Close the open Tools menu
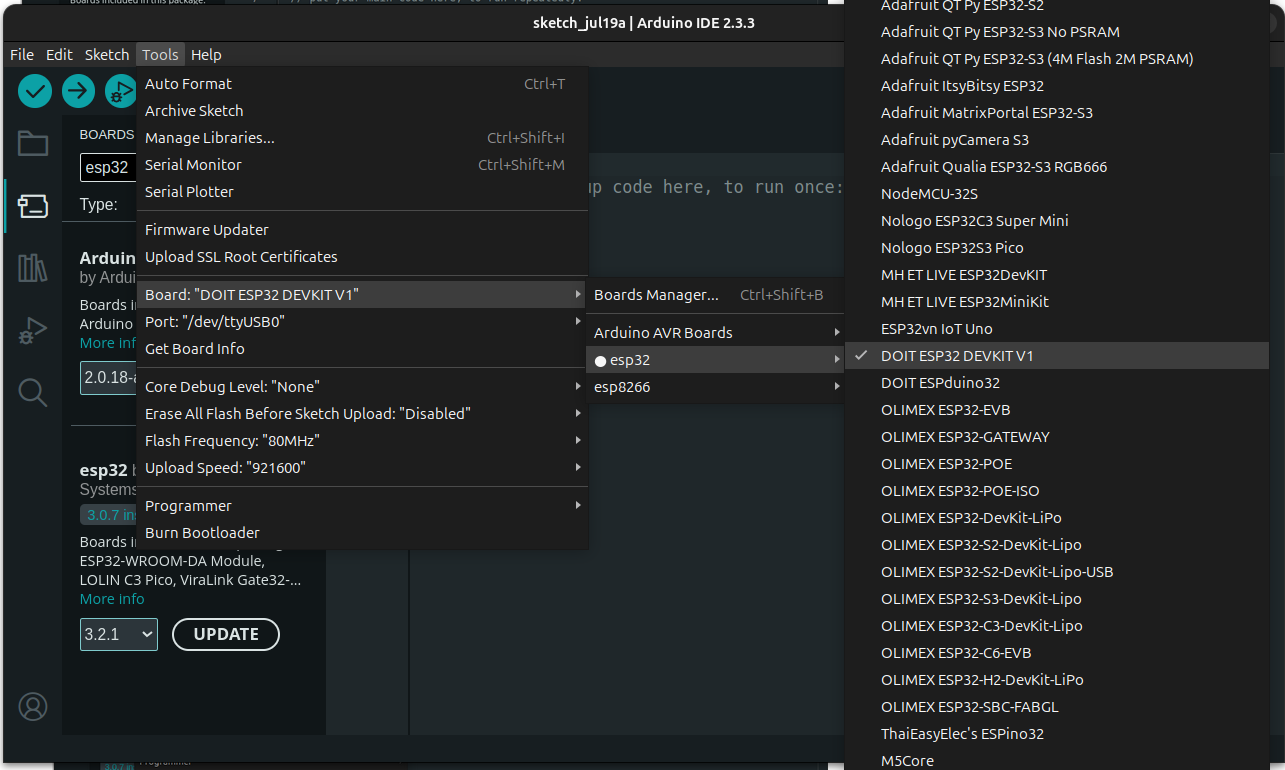The image size is (1285, 770). pos(160,55)
